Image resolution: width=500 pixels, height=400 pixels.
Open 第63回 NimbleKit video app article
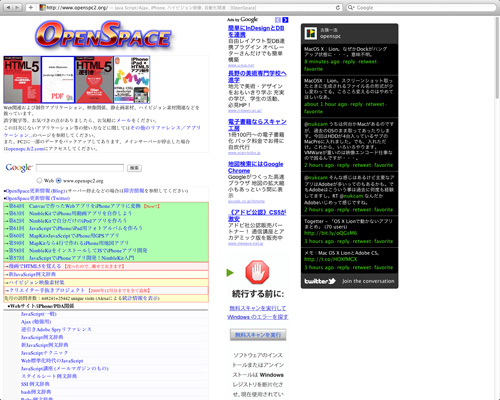tap(70, 213)
